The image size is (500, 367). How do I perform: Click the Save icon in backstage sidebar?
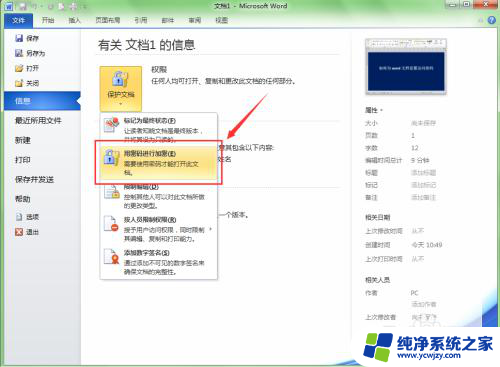click(19, 38)
